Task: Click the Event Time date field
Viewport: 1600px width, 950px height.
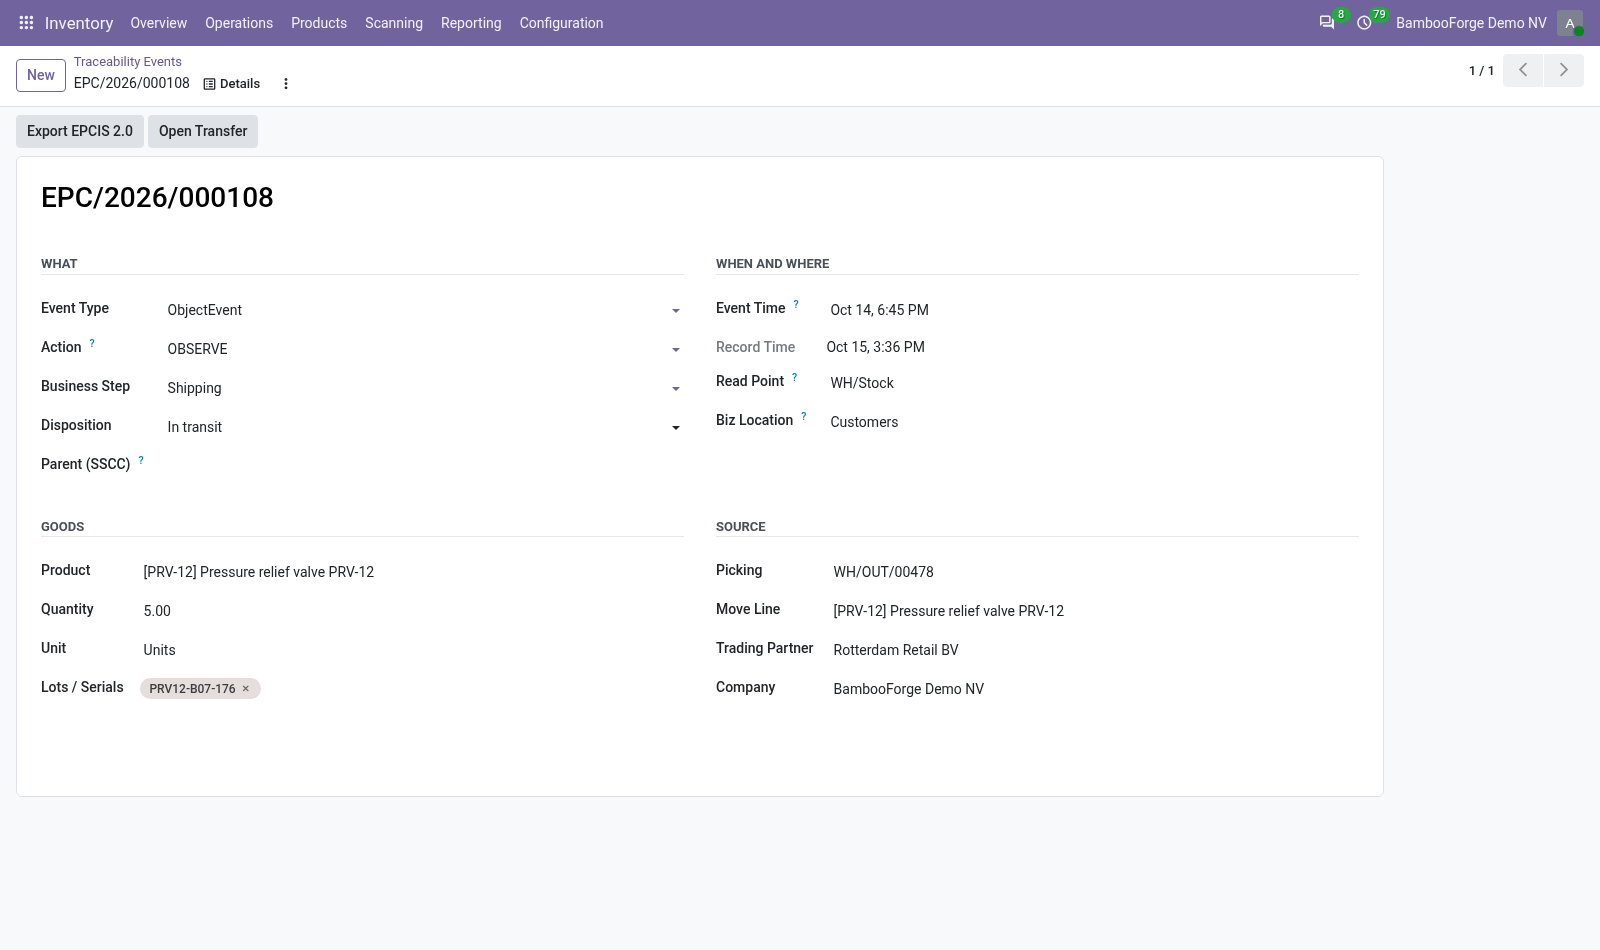Action: [x=1094, y=310]
